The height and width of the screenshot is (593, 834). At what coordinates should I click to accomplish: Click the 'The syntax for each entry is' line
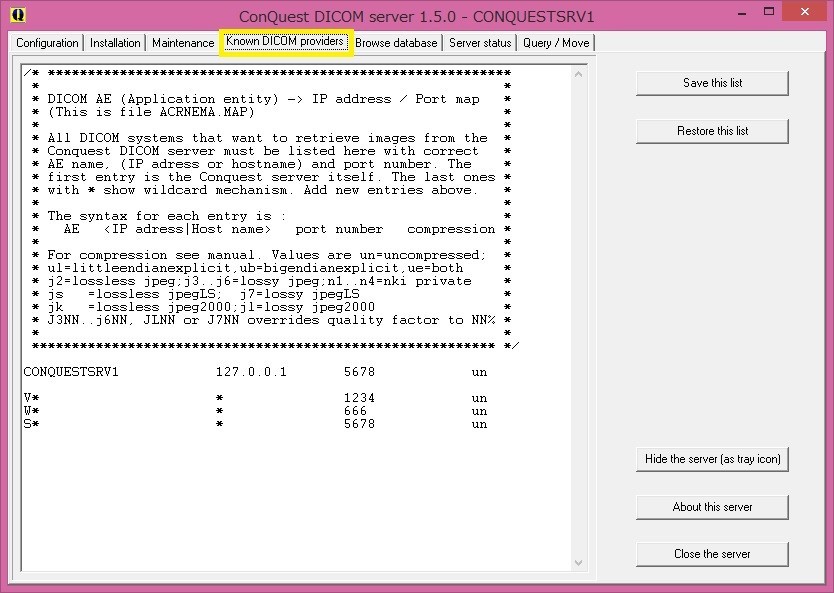pyautogui.click(x=166, y=216)
